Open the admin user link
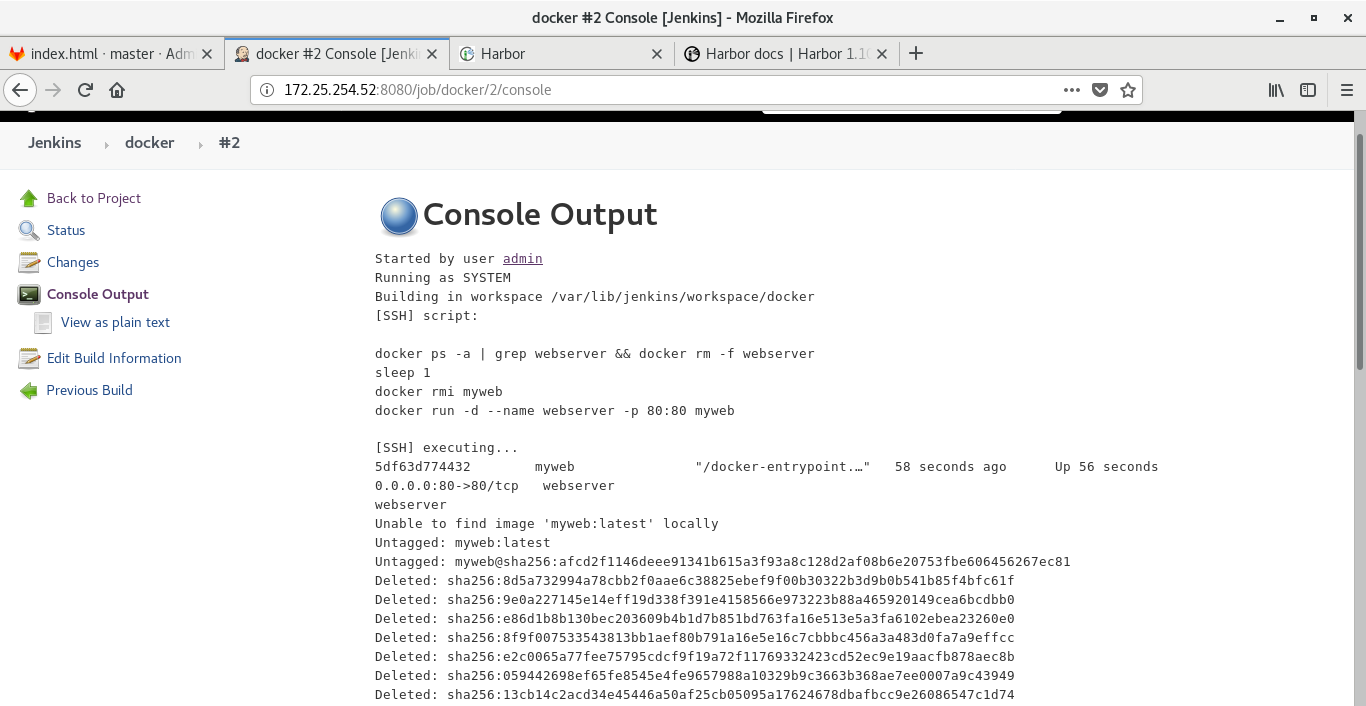This screenshot has height=706, width=1366. coord(523,258)
